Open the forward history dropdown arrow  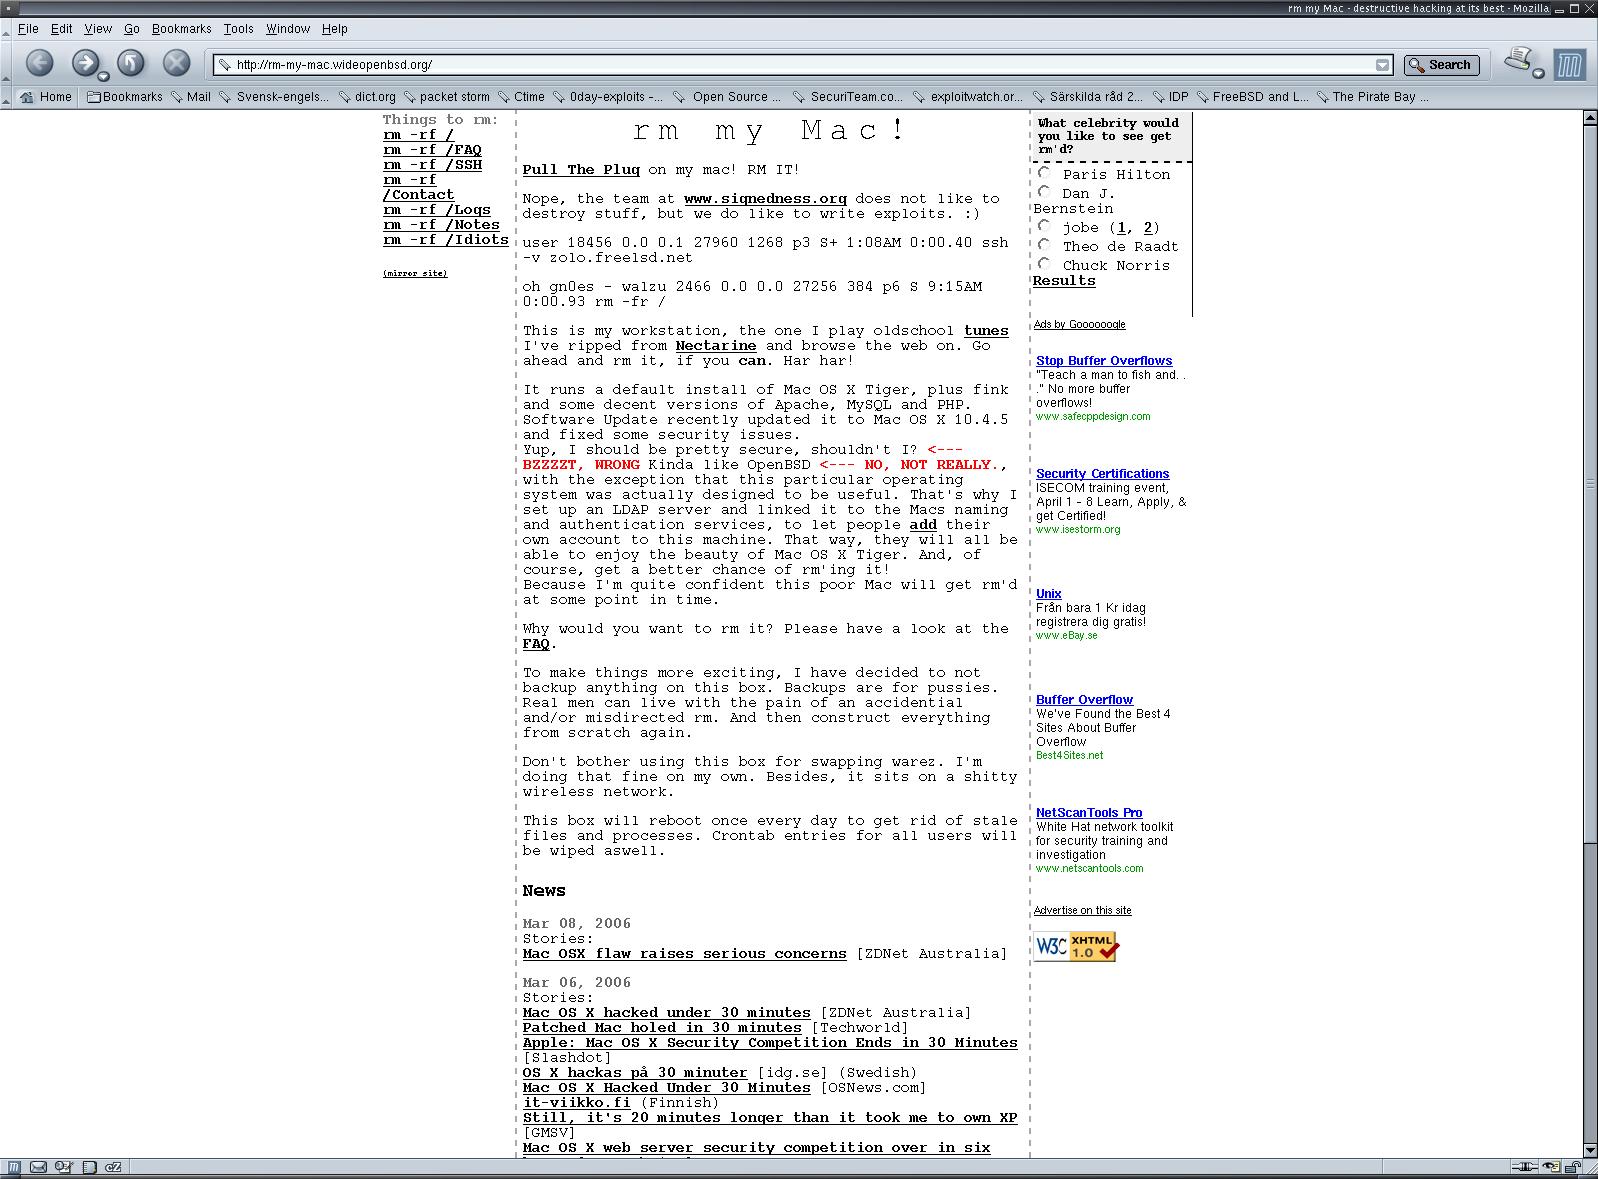pos(104,74)
